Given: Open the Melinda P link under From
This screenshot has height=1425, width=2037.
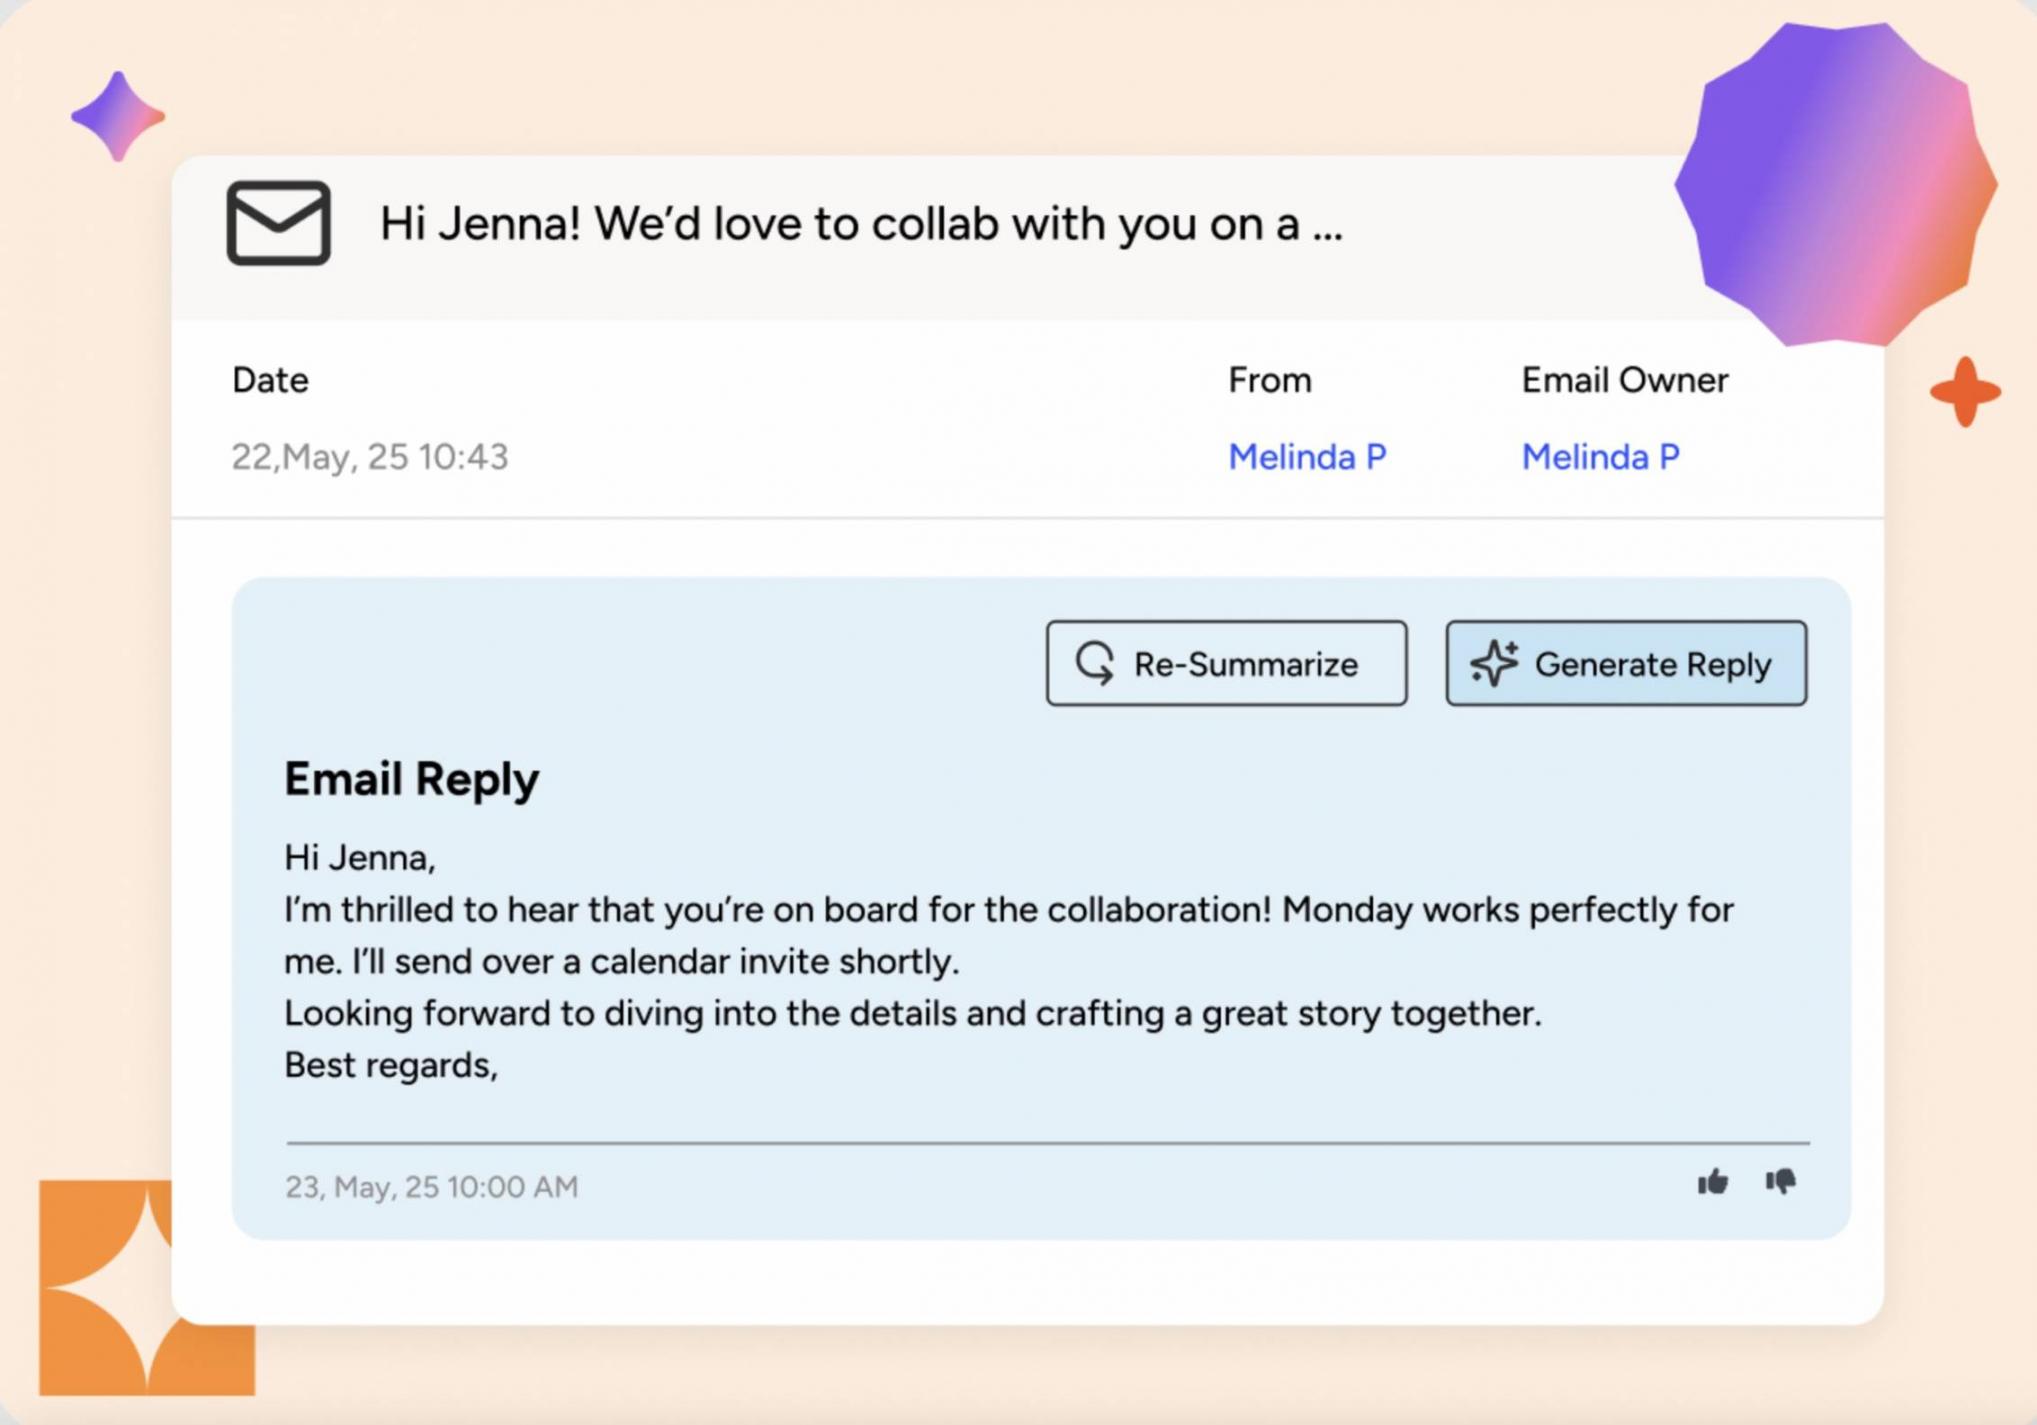Looking at the screenshot, I should (x=1307, y=457).
